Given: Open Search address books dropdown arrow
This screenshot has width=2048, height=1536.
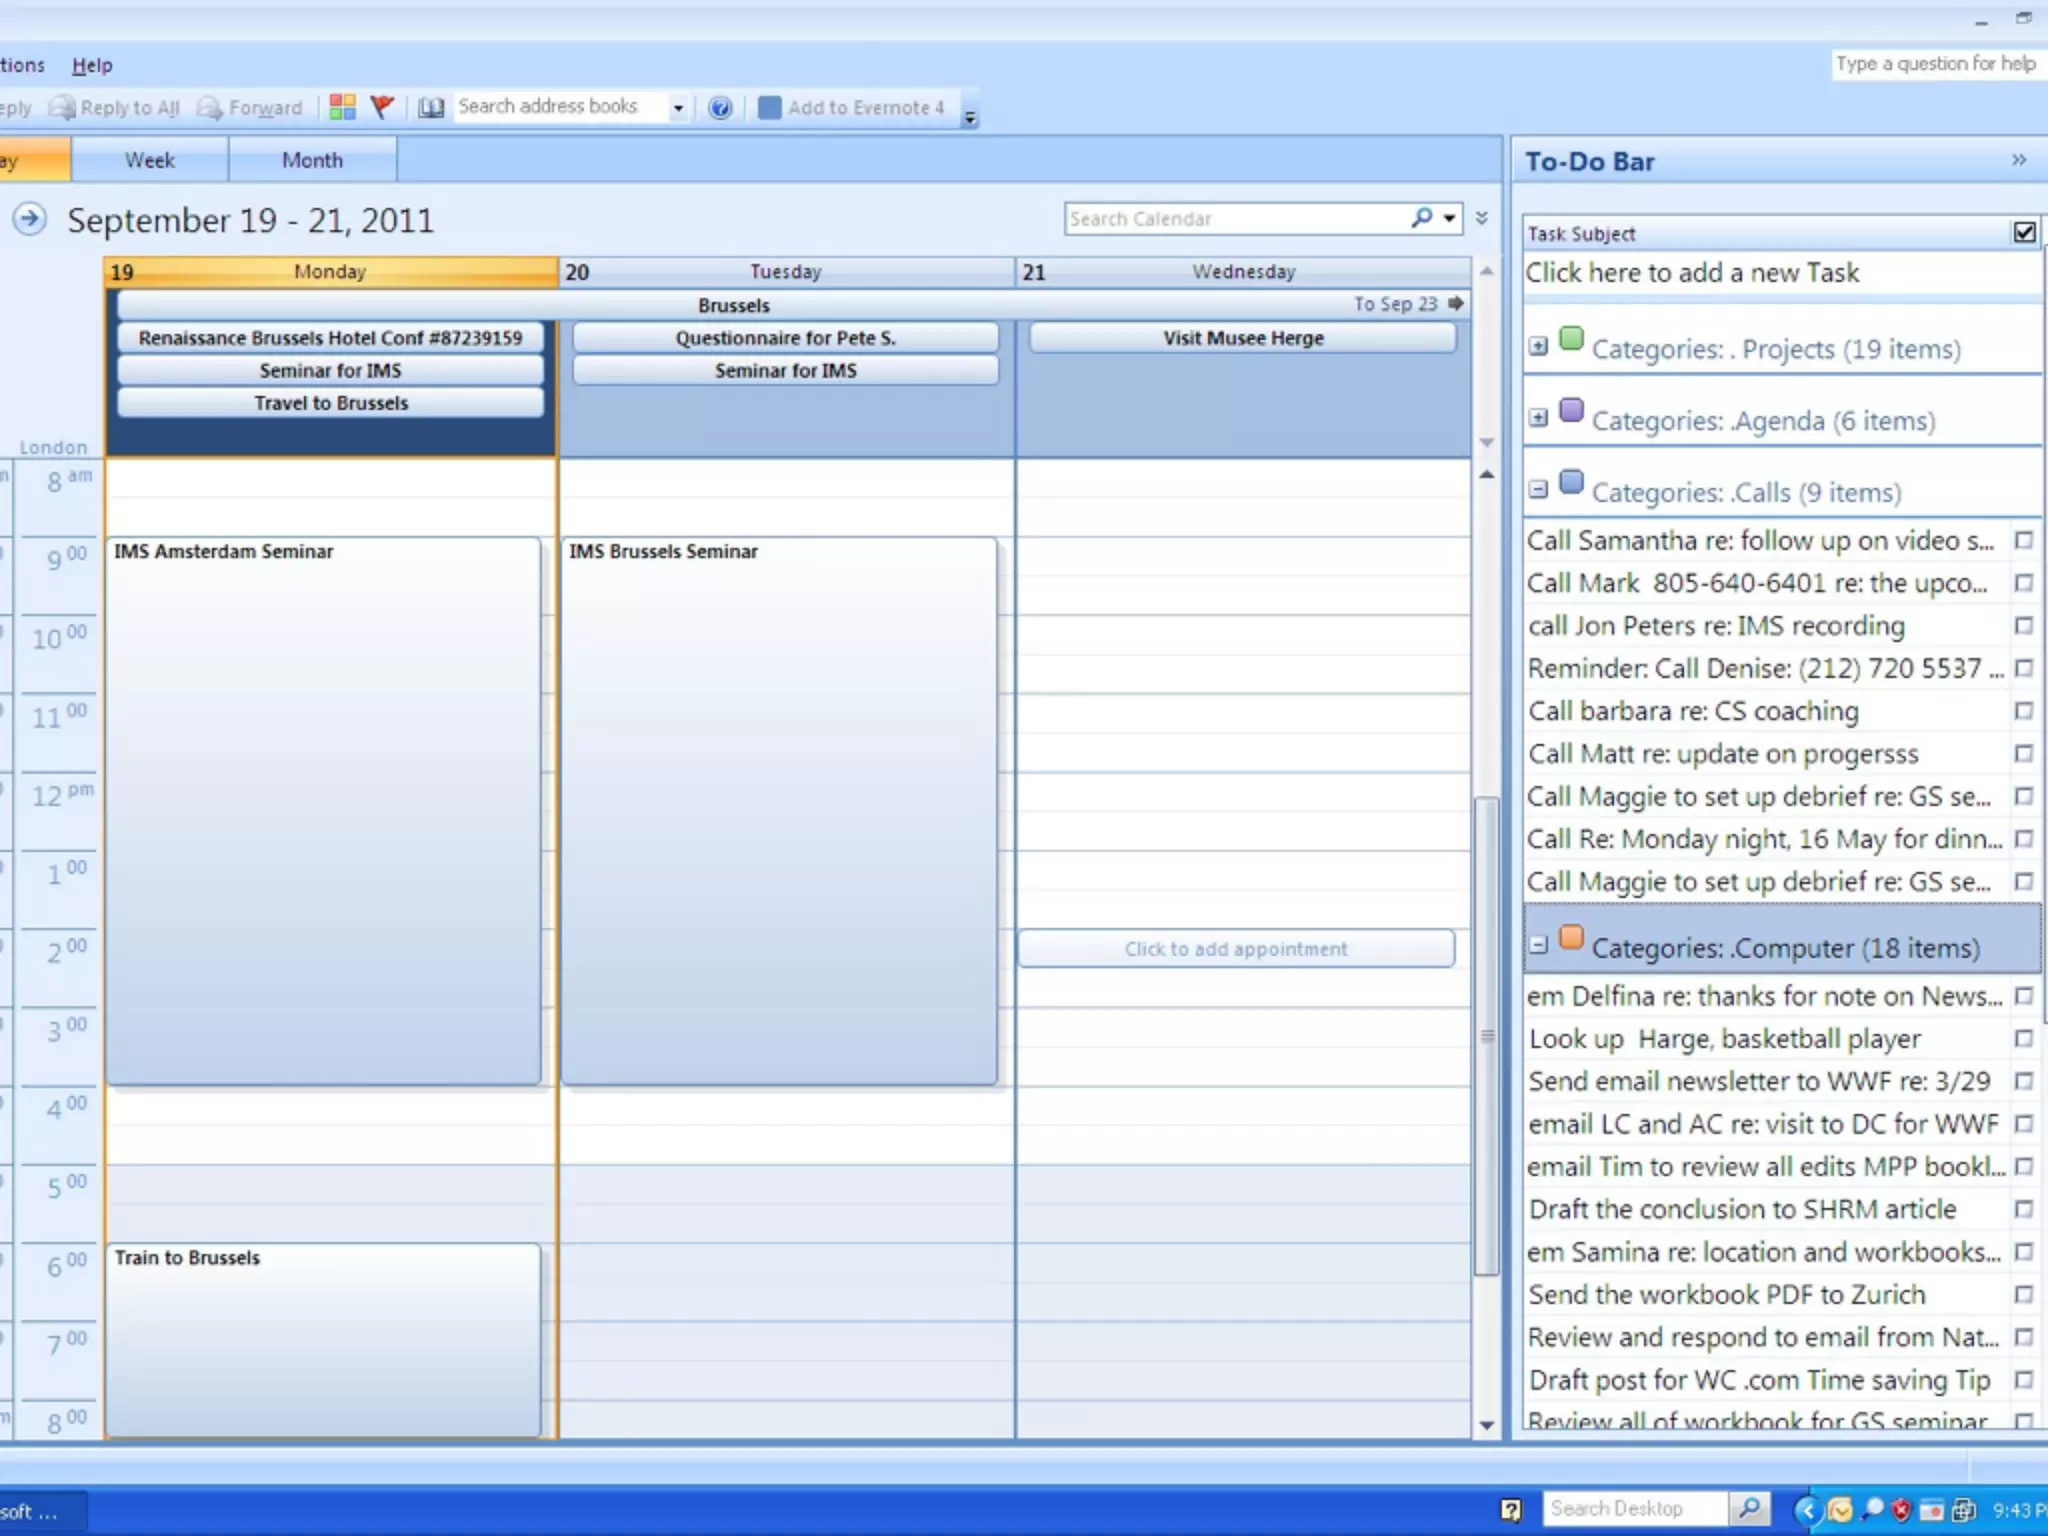Looking at the screenshot, I should [x=678, y=108].
